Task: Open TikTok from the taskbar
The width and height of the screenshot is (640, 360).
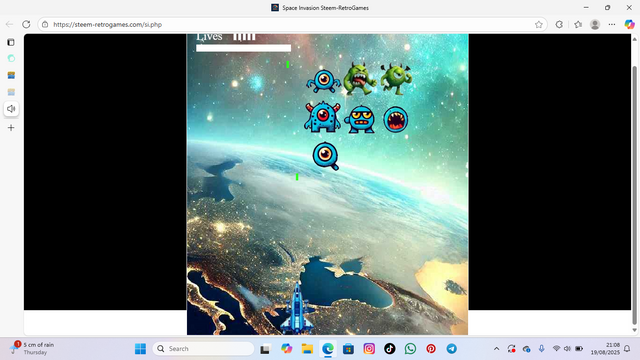Action: point(389,349)
